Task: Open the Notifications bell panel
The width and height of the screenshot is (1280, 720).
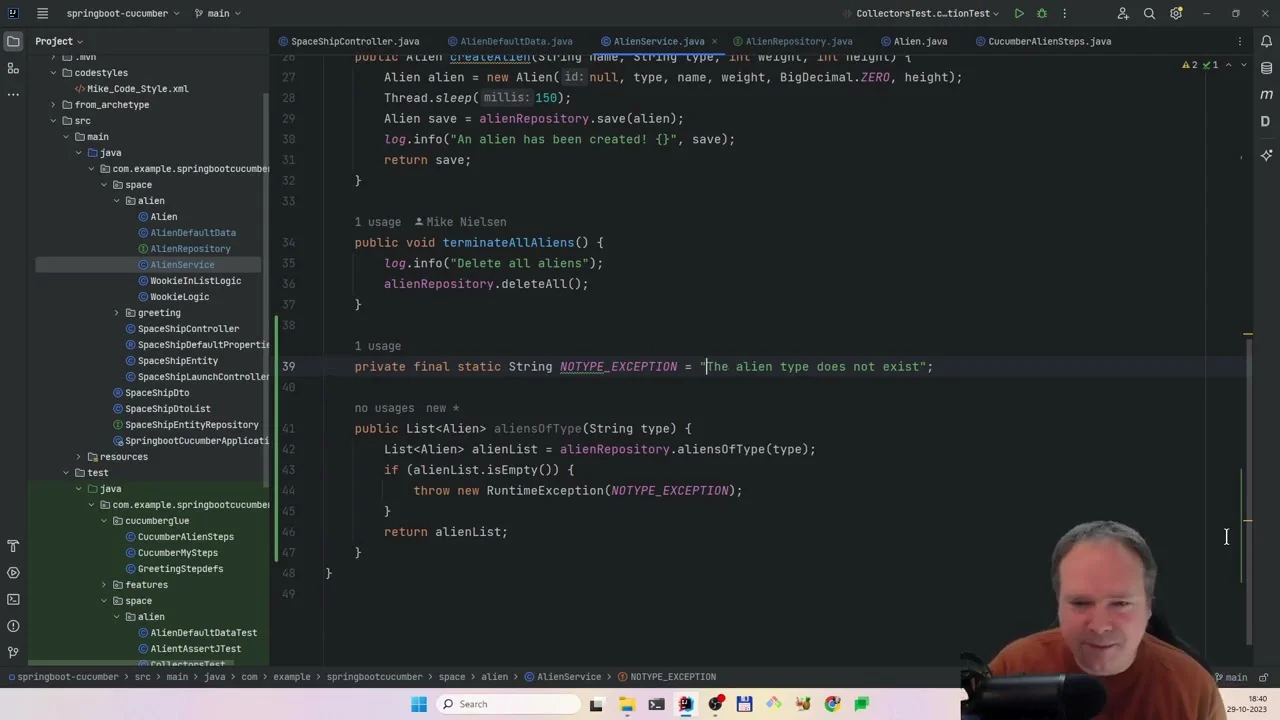Action: pyautogui.click(x=1266, y=41)
